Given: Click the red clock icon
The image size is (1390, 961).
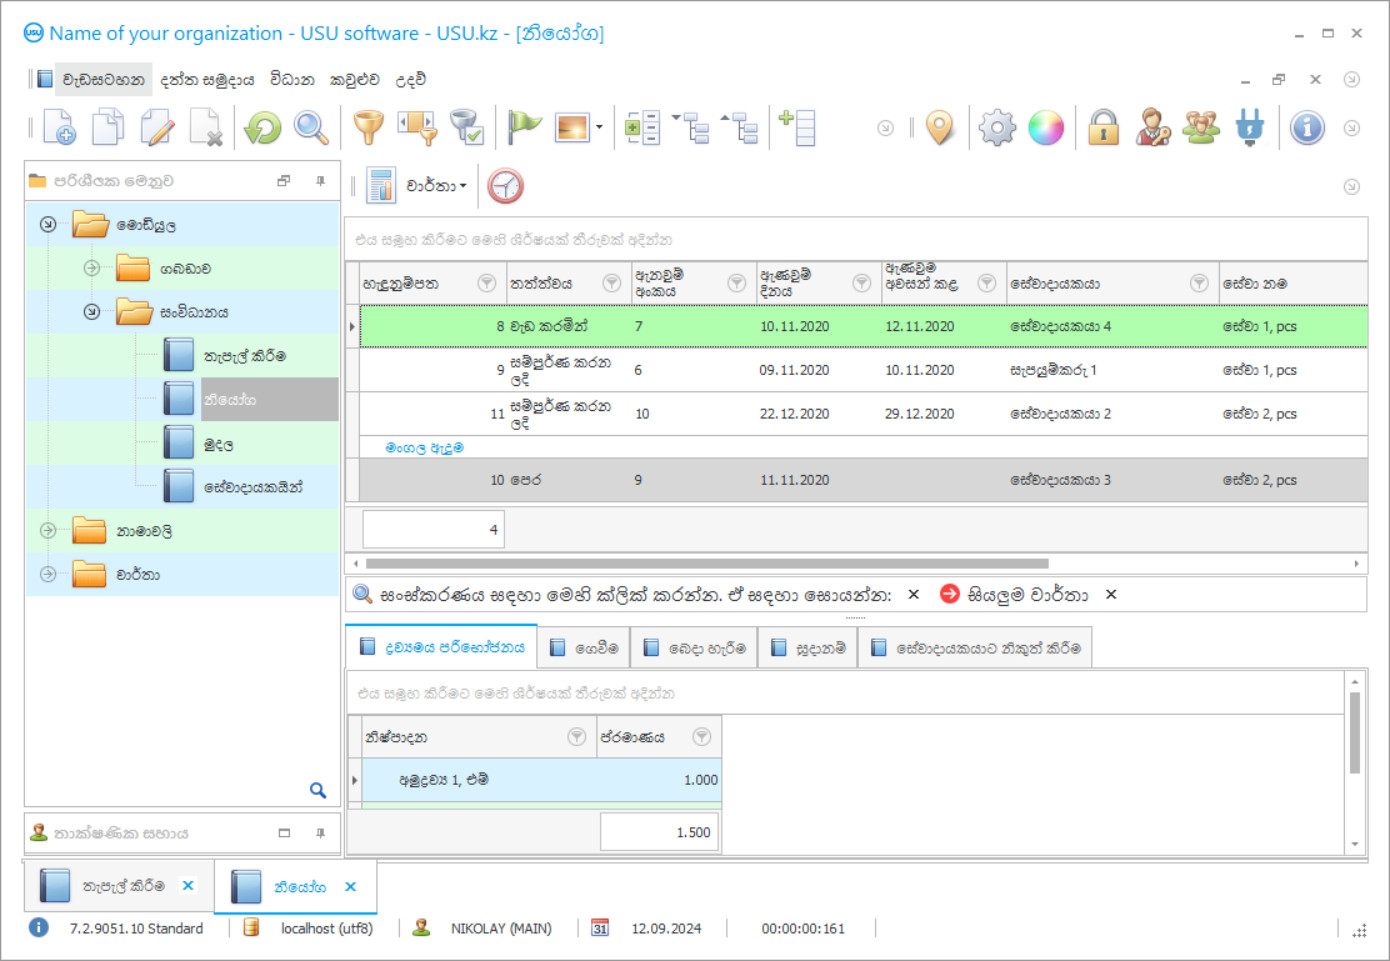Looking at the screenshot, I should (506, 186).
